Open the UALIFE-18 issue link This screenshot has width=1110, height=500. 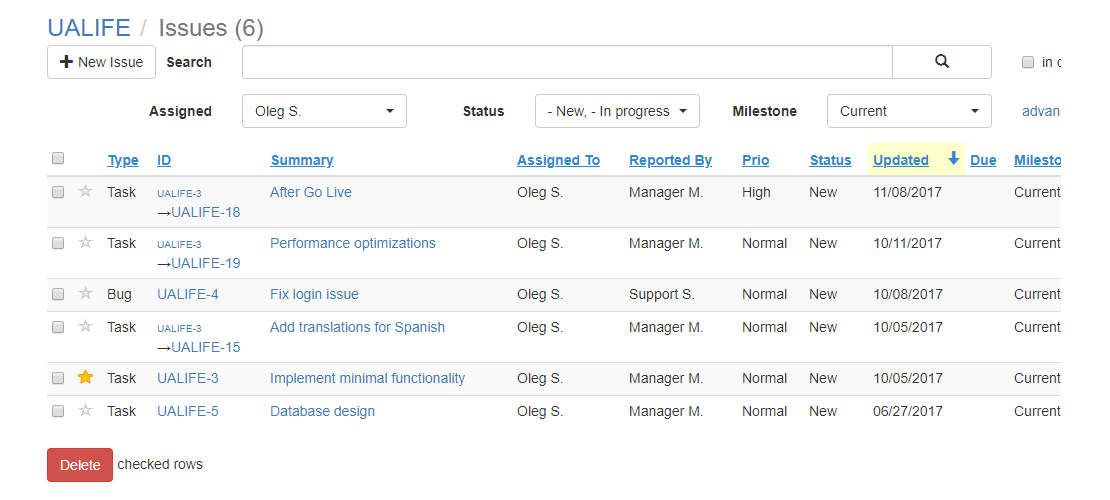coord(205,212)
